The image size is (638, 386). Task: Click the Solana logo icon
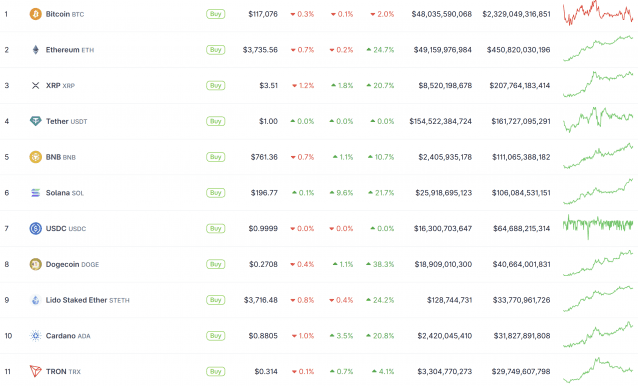35,193
